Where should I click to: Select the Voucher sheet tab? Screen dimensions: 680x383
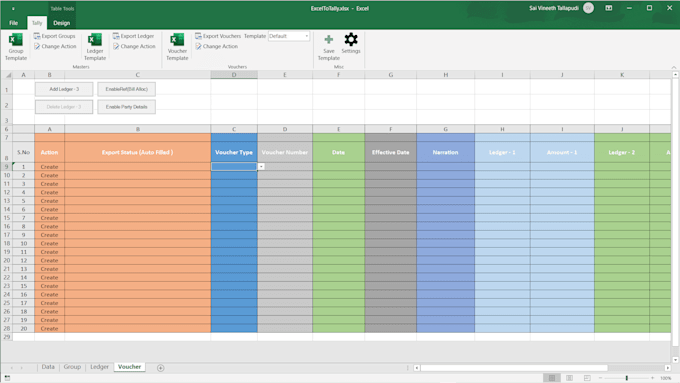pyautogui.click(x=129, y=367)
